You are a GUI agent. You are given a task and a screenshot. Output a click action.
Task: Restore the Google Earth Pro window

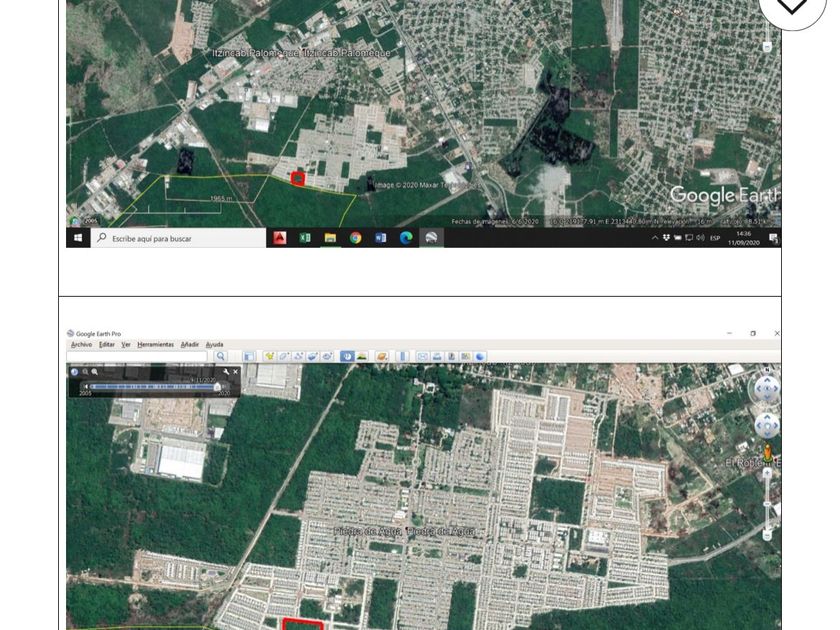pyautogui.click(x=753, y=333)
